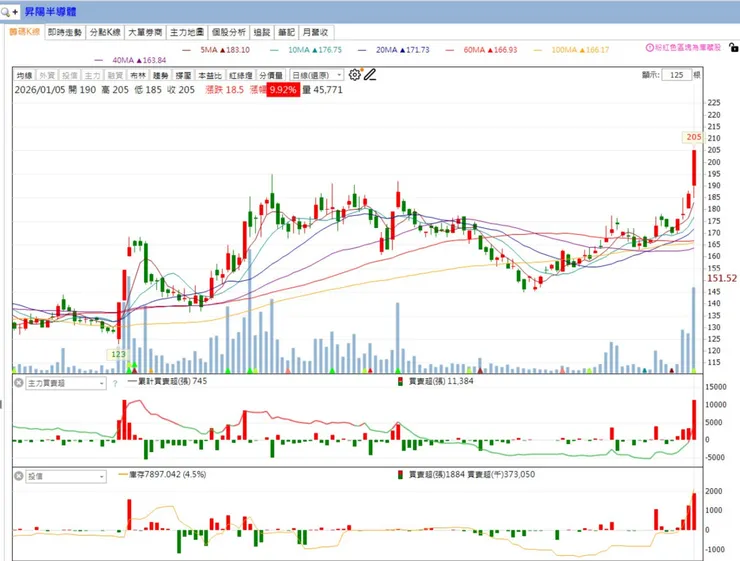This screenshot has width=740, height=561.
Task: Switch to the 個股分析 tab
Action: pyautogui.click(x=228, y=32)
